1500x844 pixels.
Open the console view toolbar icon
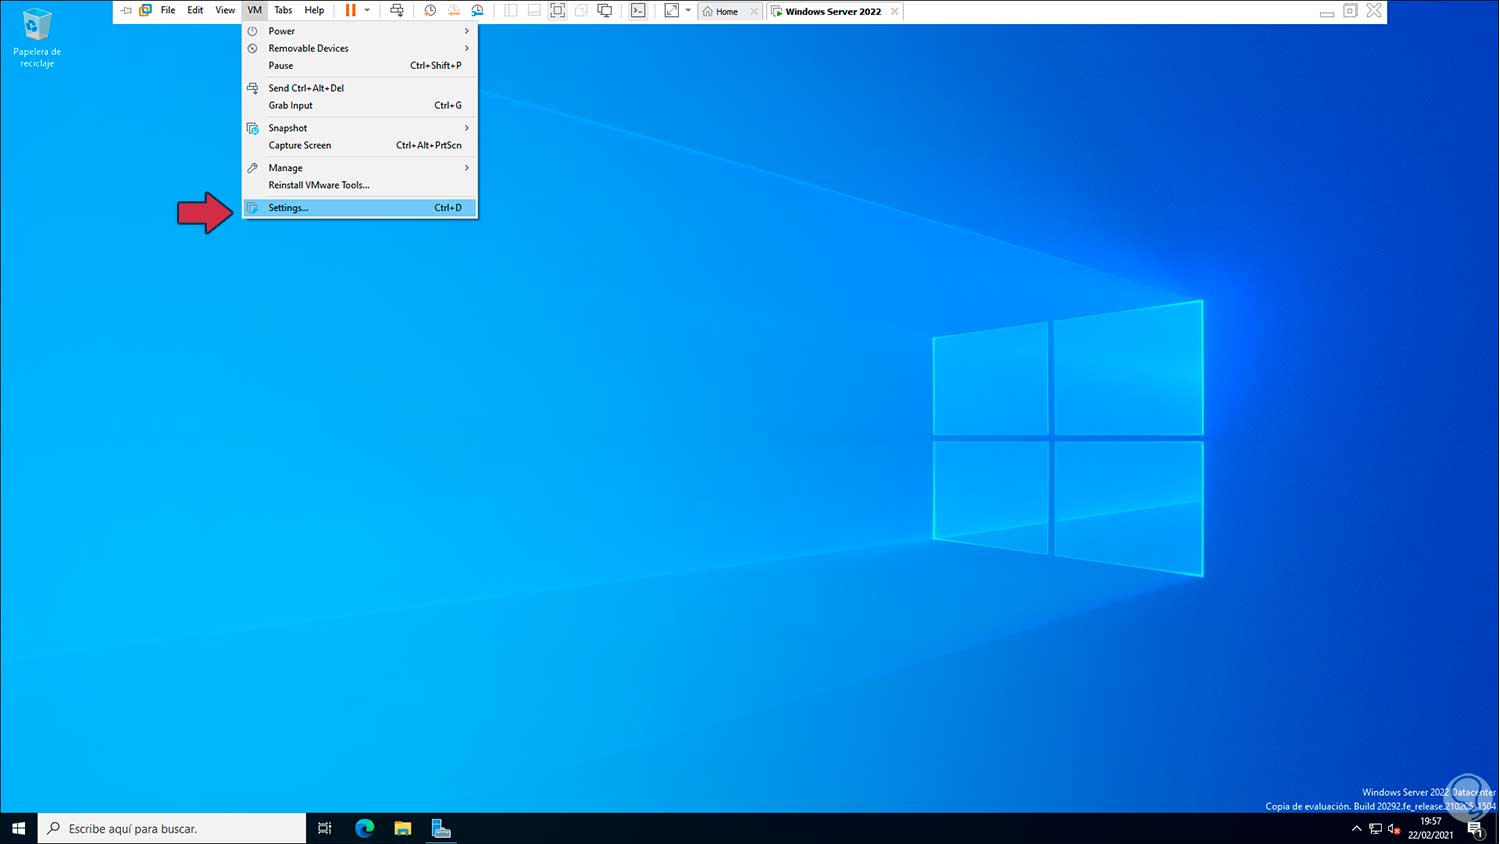tap(638, 11)
